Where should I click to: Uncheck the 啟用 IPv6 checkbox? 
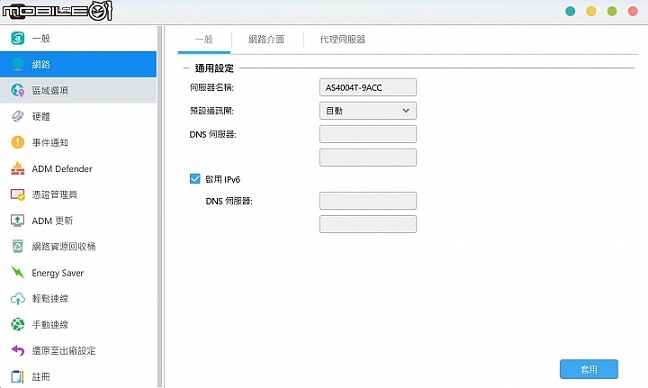195,179
